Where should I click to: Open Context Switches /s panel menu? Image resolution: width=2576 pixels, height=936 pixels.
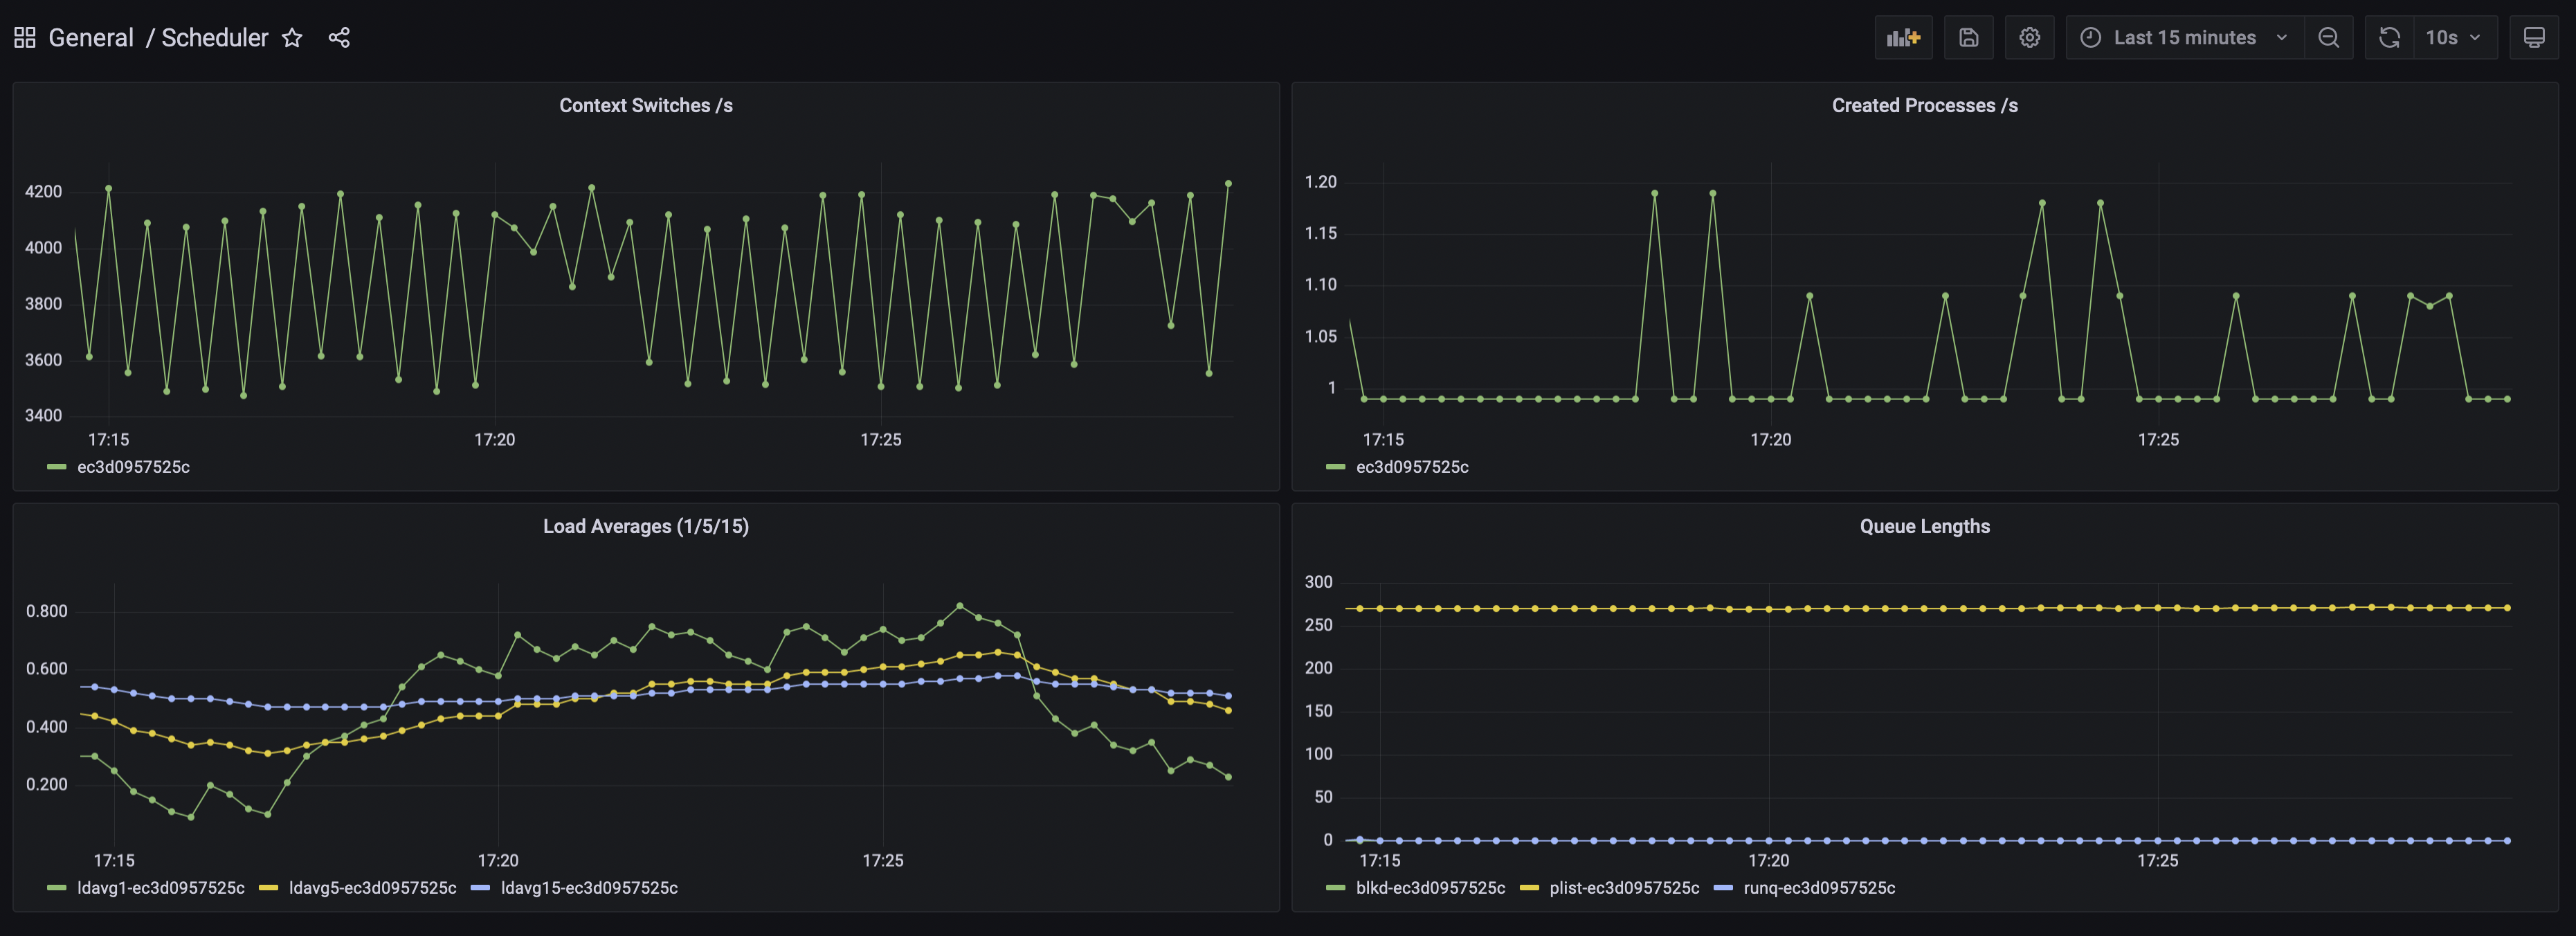pos(645,105)
